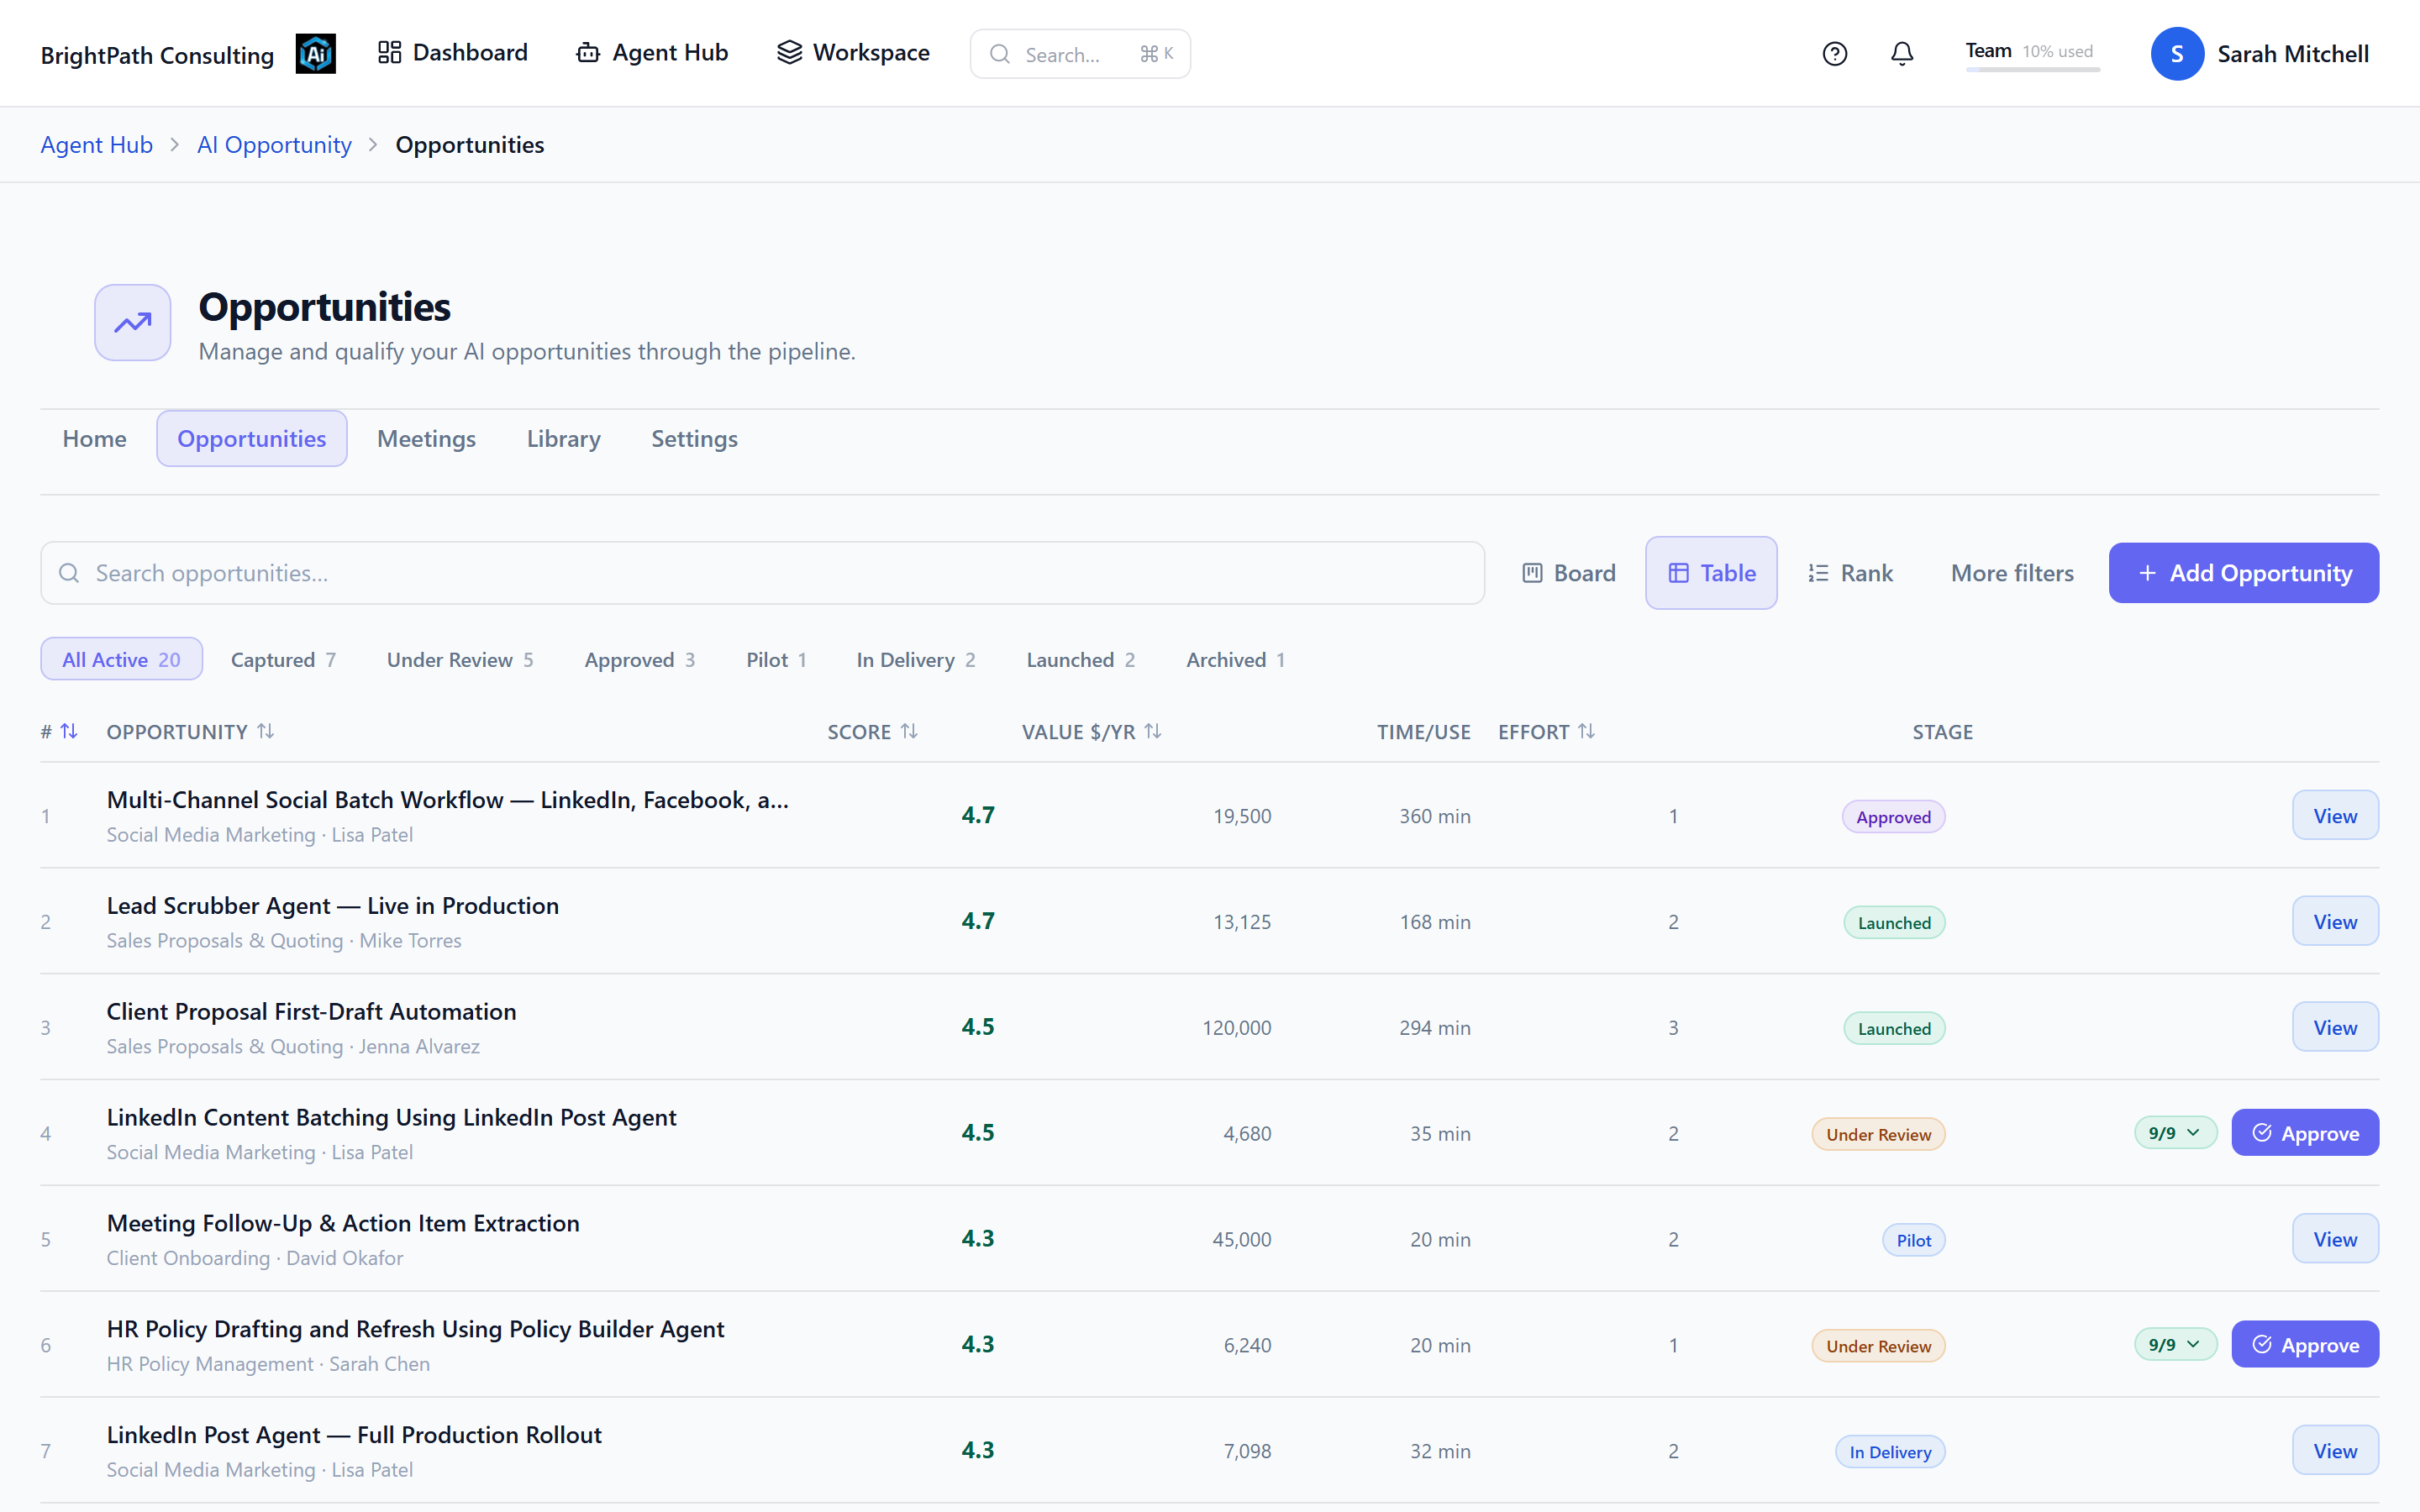Open the Settings tab
Viewport: 2420px width, 1512px height.
click(694, 438)
